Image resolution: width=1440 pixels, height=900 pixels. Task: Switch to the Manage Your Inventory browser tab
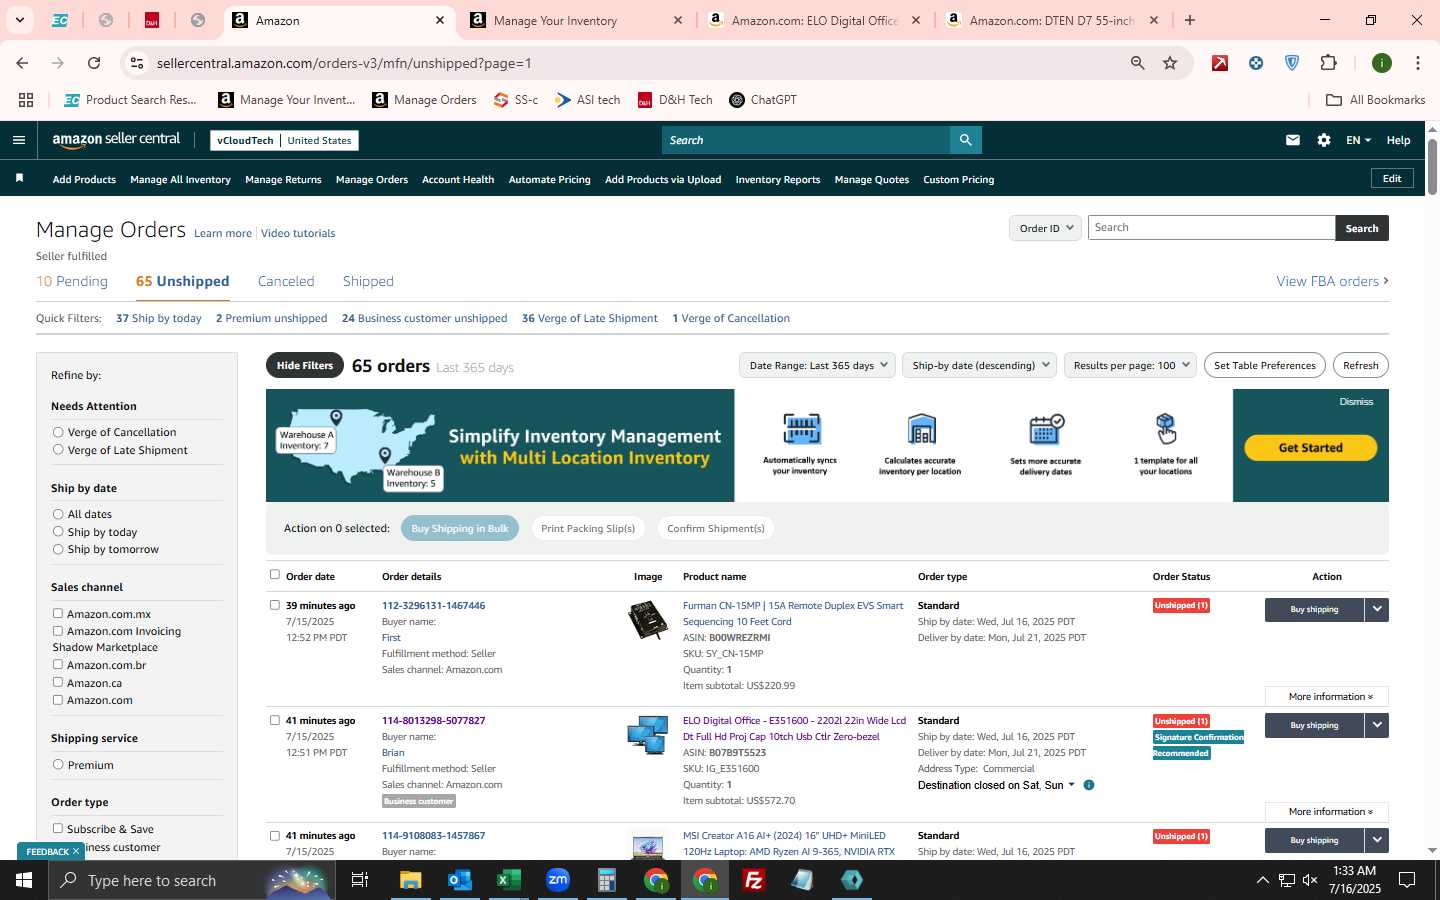point(574,20)
